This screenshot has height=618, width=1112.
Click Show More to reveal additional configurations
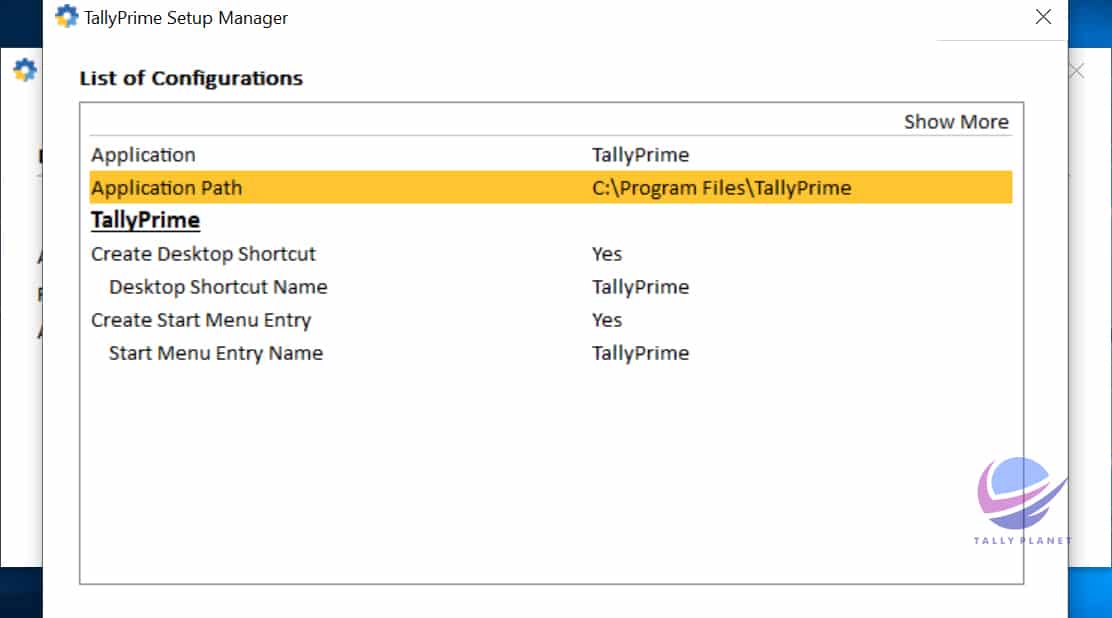(x=956, y=121)
